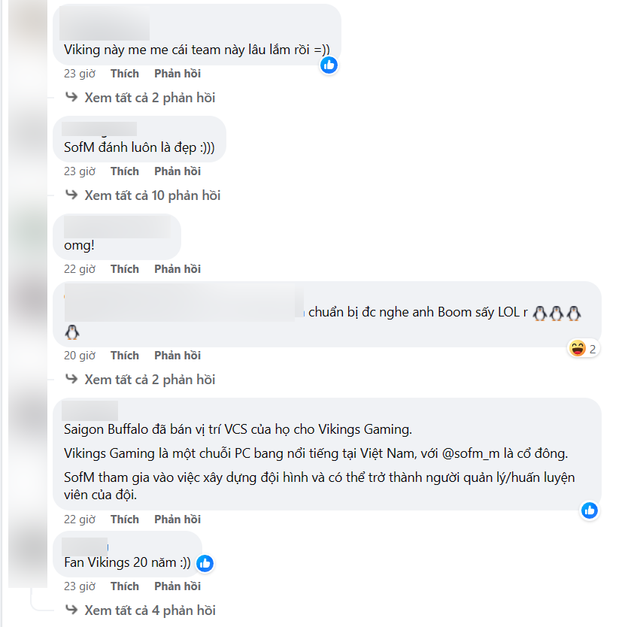Open the '20 giờ' timestamp link

79,356
